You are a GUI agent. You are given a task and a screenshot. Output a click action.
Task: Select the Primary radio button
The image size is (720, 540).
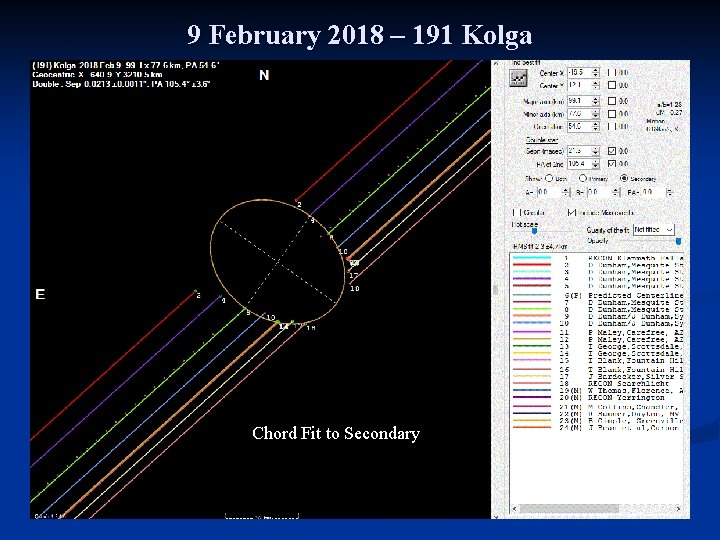[x=583, y=178]
